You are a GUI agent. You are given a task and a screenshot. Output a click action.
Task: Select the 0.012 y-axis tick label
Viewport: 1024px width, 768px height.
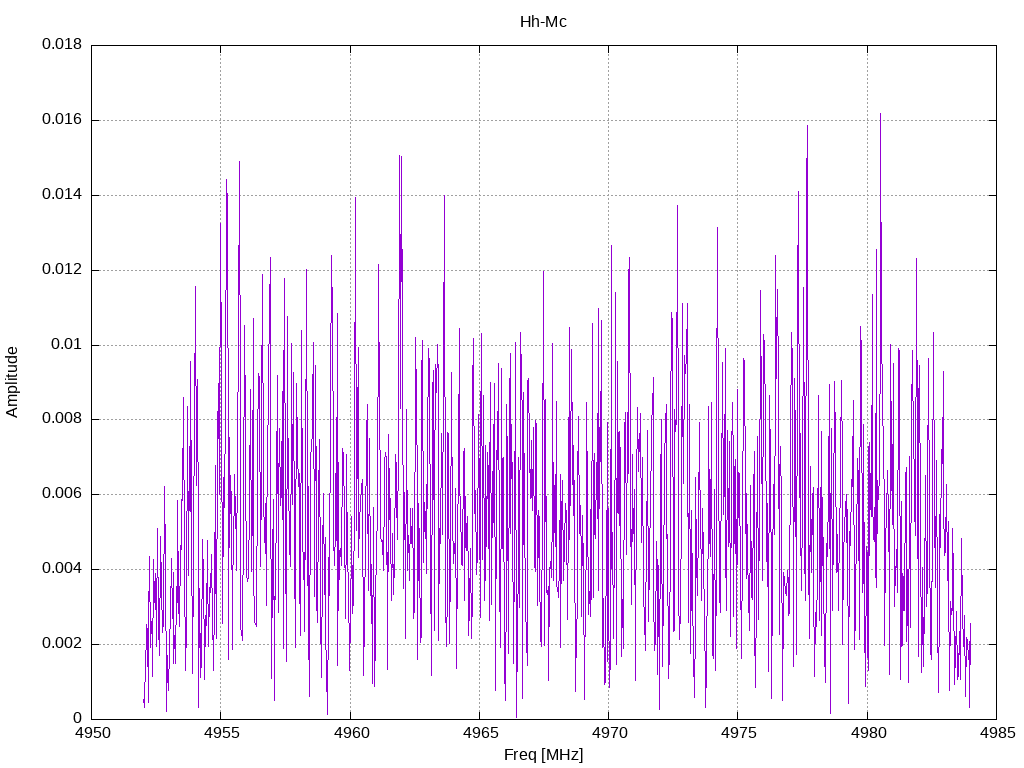[x=62, y=270]
